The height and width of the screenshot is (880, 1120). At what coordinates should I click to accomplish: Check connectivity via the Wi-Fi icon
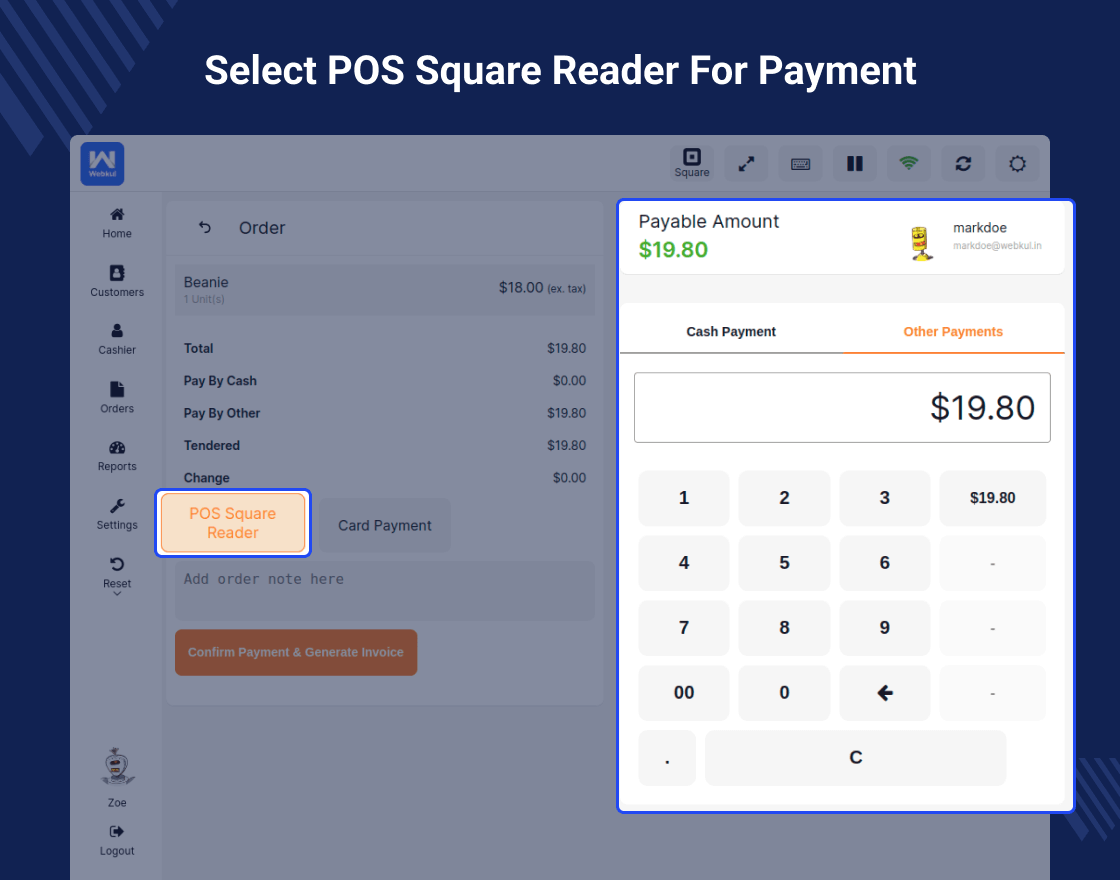908,163
